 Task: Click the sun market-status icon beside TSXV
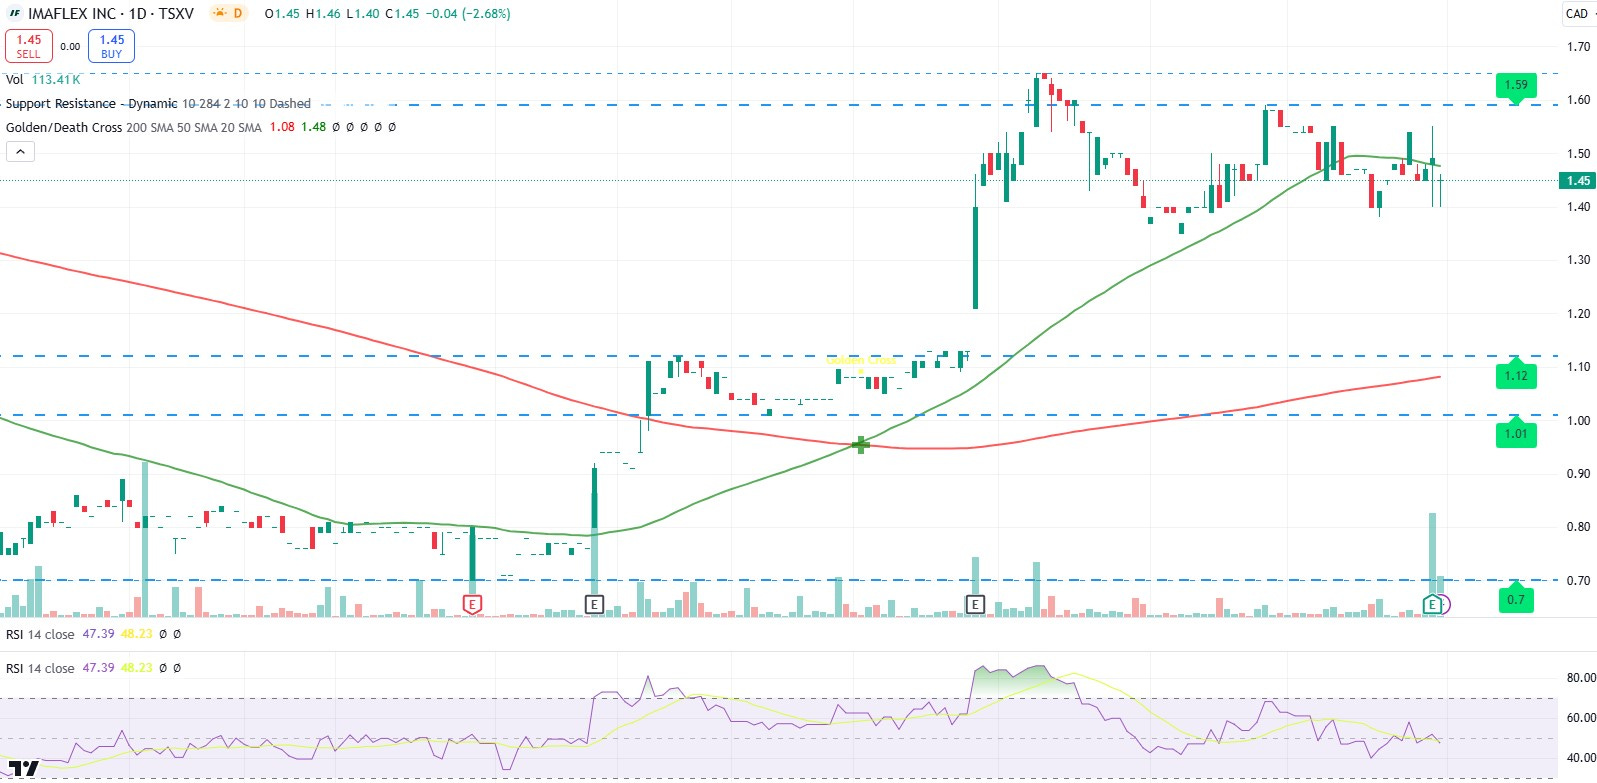(x=219, y=13)
